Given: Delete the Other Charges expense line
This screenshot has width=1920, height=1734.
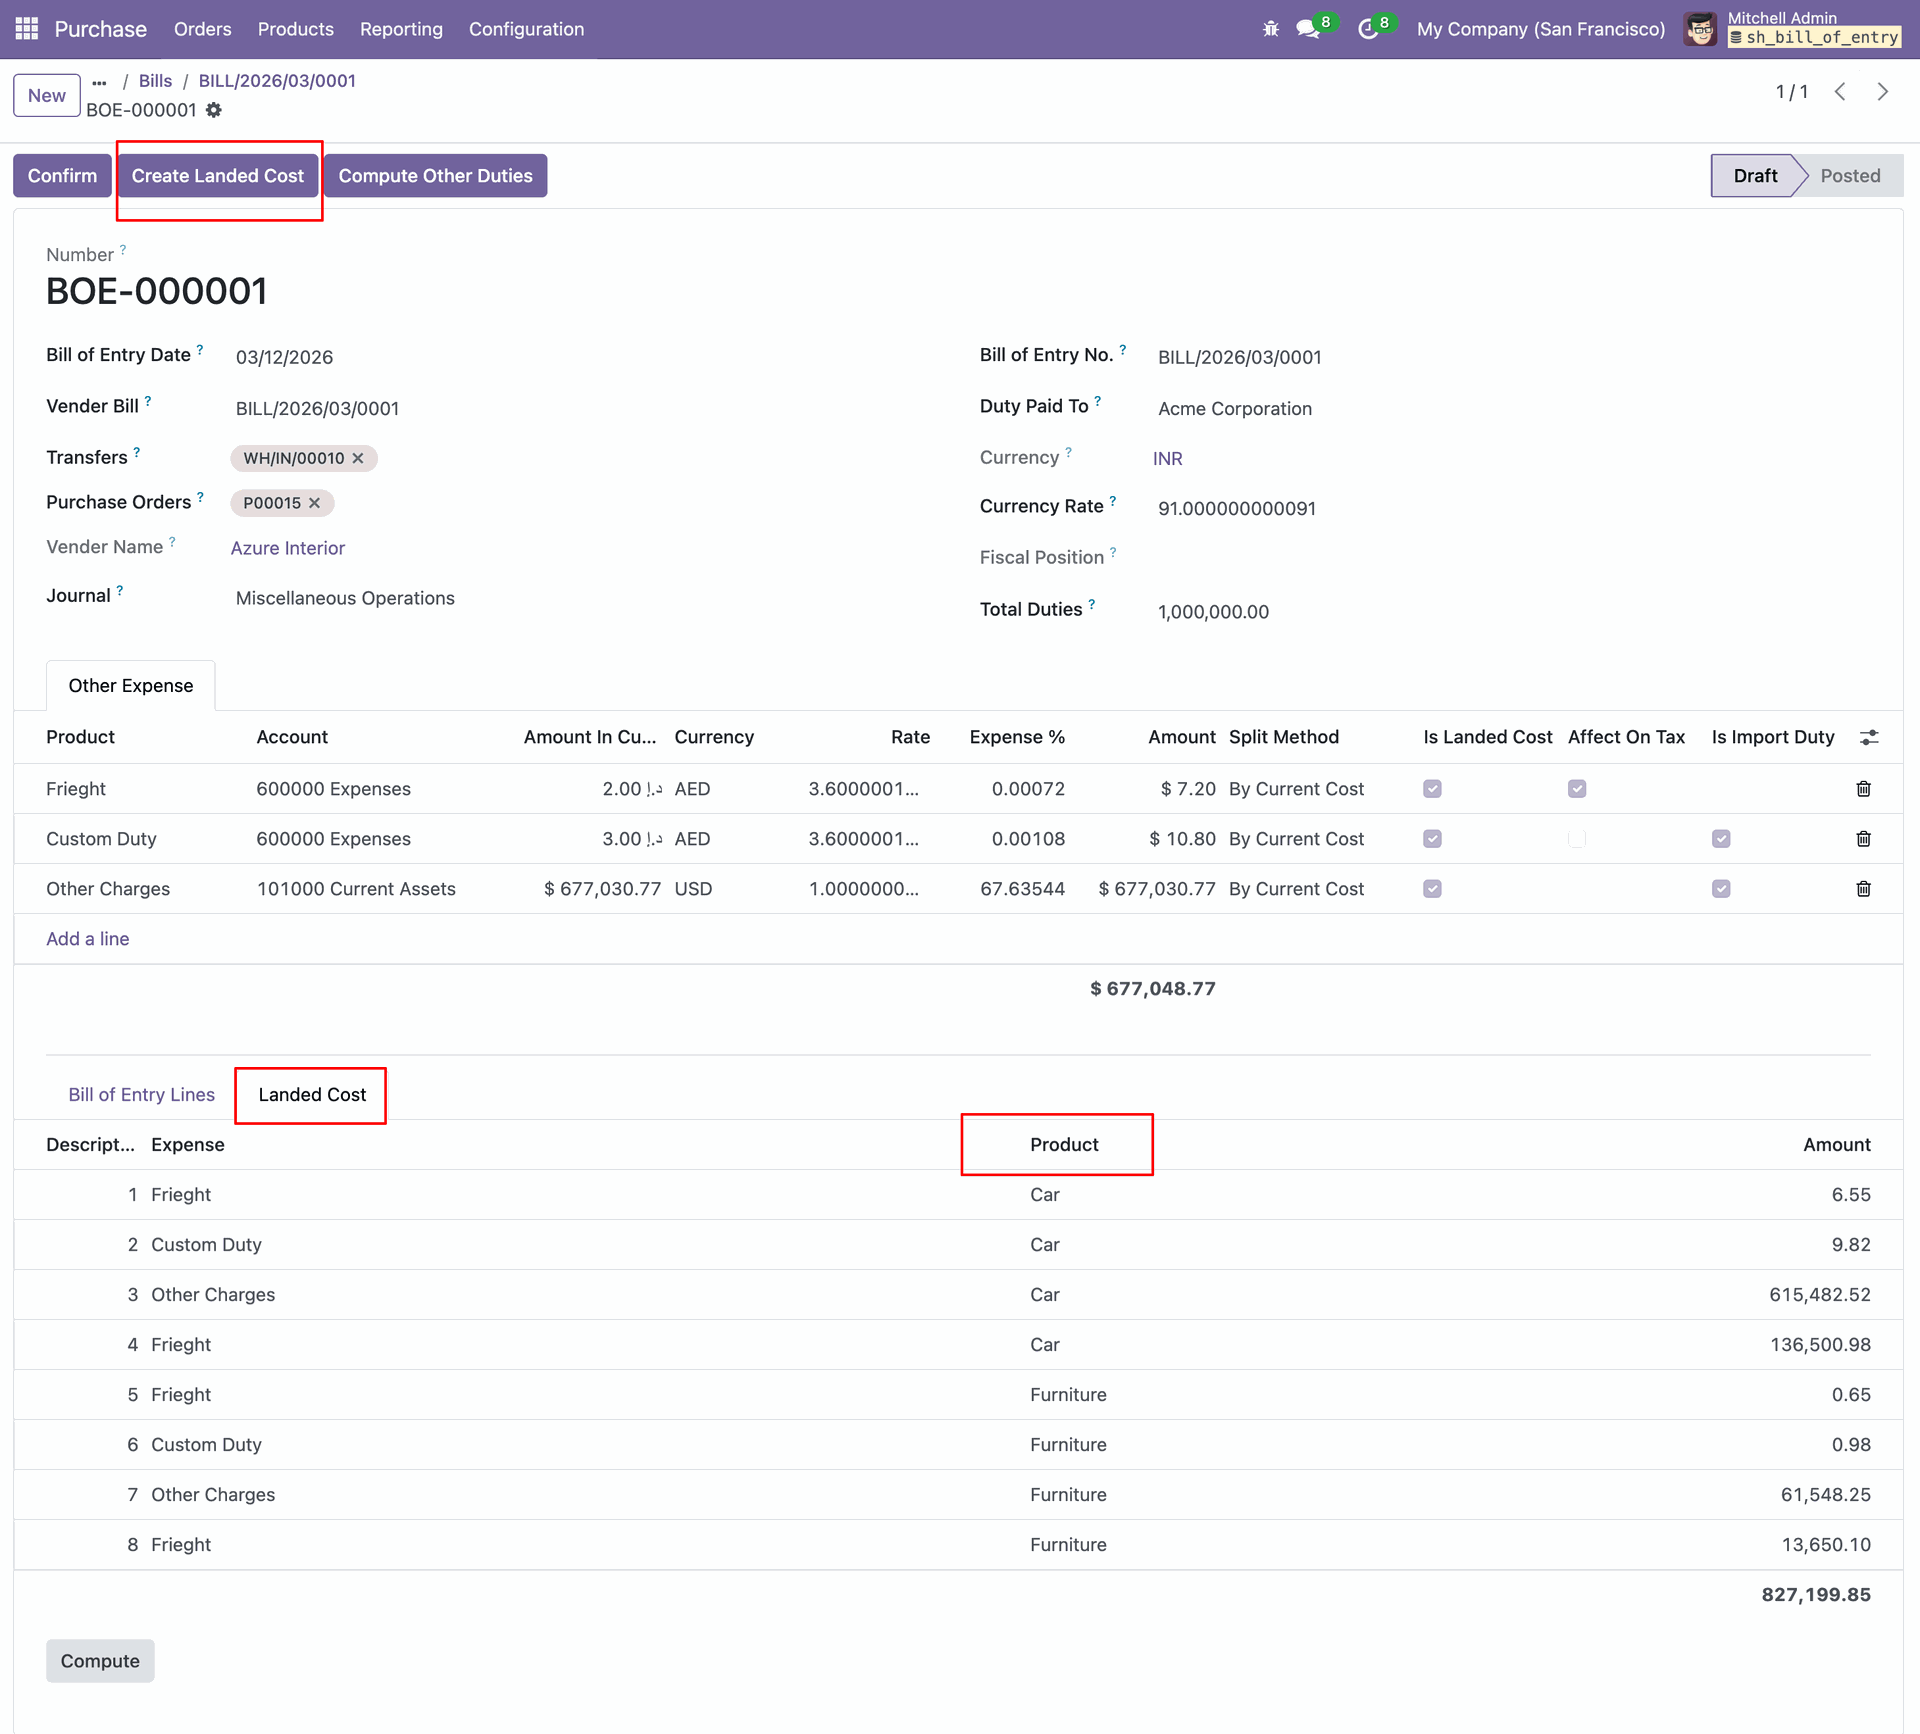Looking at the screenshot, I should point(1863,889).
